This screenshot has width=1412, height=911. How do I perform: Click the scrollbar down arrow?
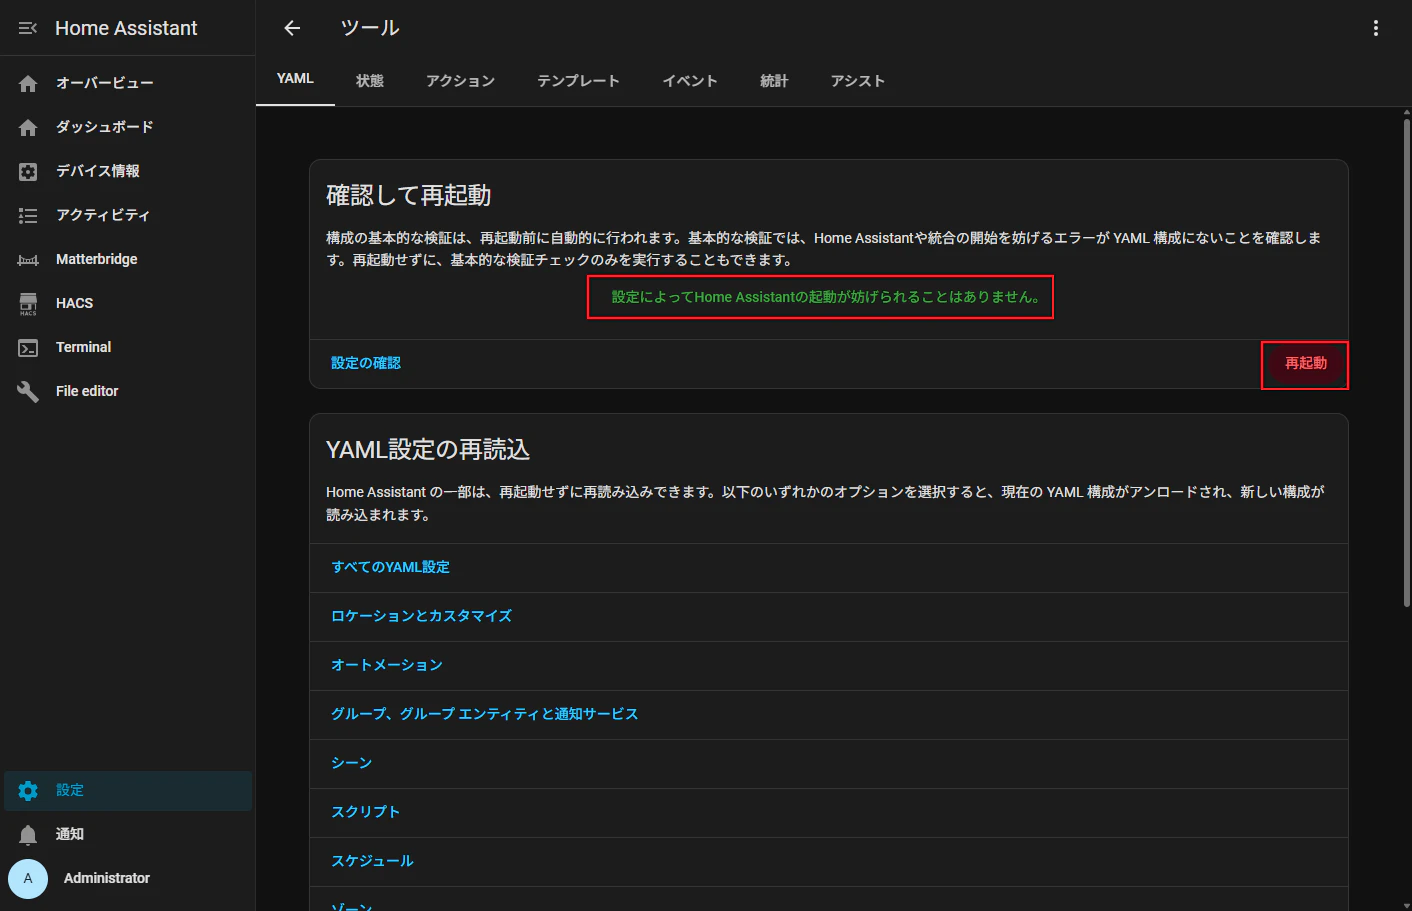click(1406, 904)
